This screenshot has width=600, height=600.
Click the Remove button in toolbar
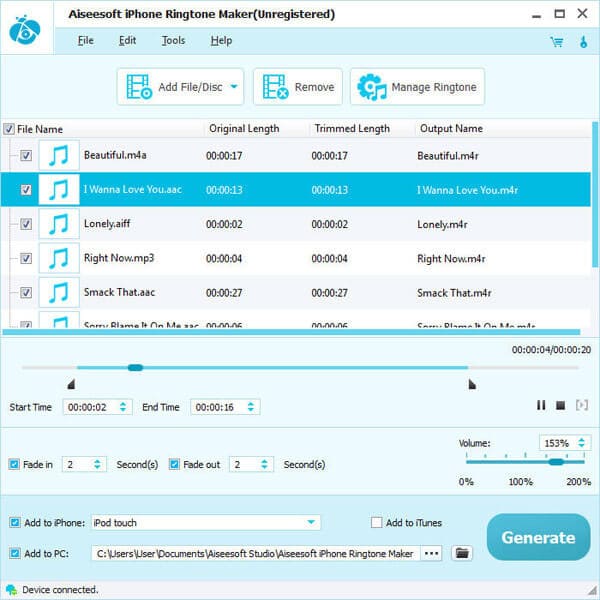[x=298, y=87]
